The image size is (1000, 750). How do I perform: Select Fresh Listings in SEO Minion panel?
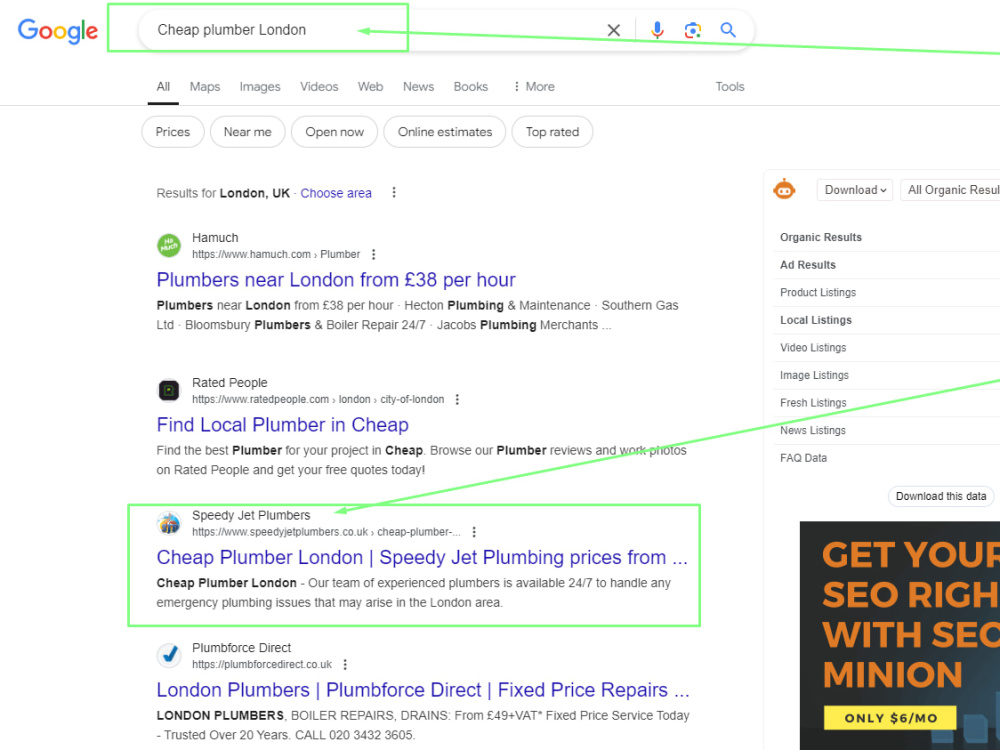click(x=813, y=403)
